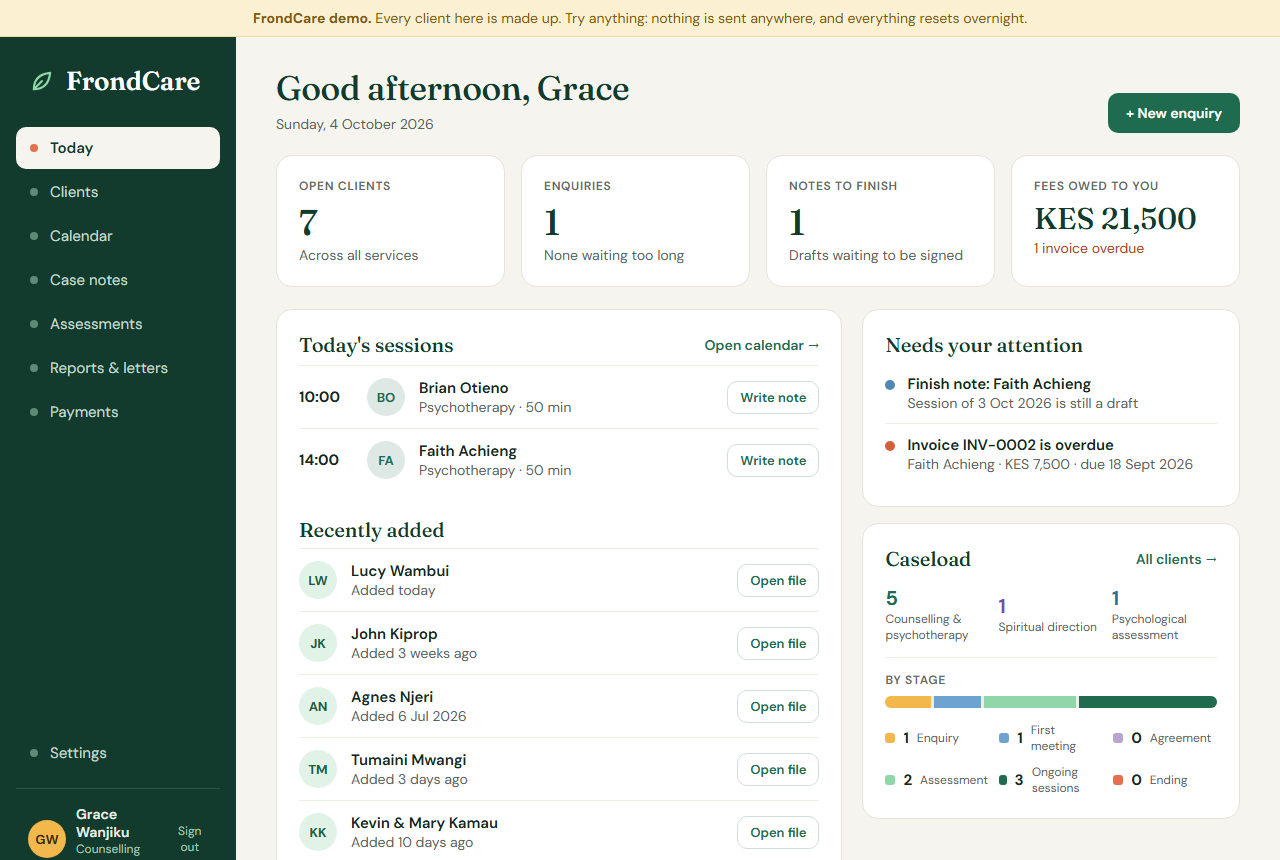Click the Grace Wanjiku profile name
Image resolution: width=1280 pixels, height=860 pixels.
coord(103,823)
